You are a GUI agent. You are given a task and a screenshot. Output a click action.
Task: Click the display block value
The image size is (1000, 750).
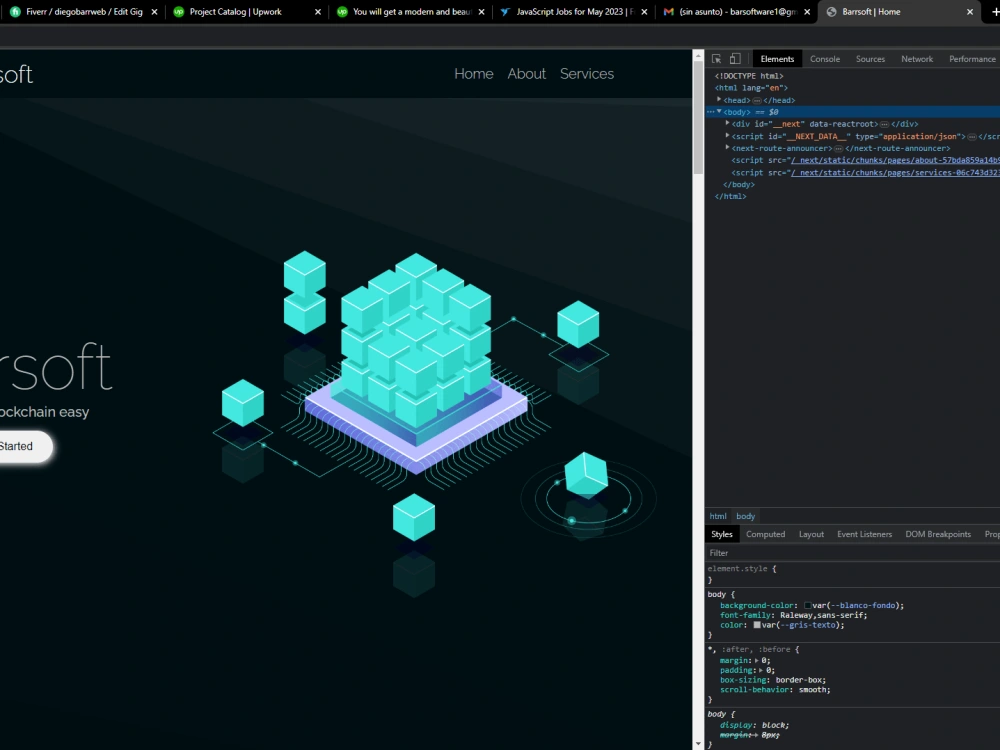(x=774, y=725)
